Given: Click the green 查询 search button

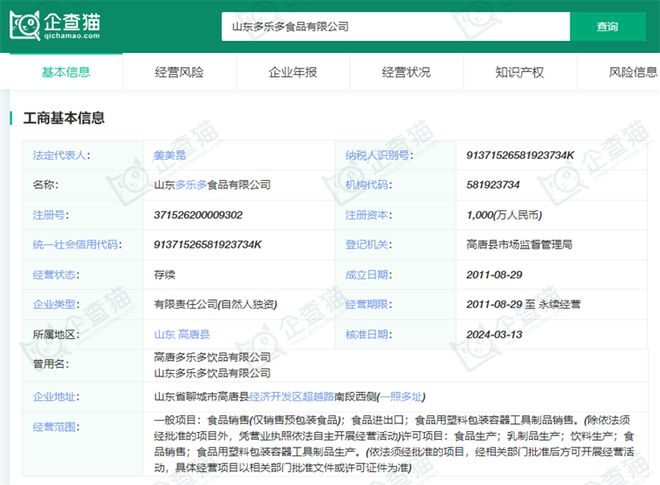Looking at the screenshot, I should [607, 27].
